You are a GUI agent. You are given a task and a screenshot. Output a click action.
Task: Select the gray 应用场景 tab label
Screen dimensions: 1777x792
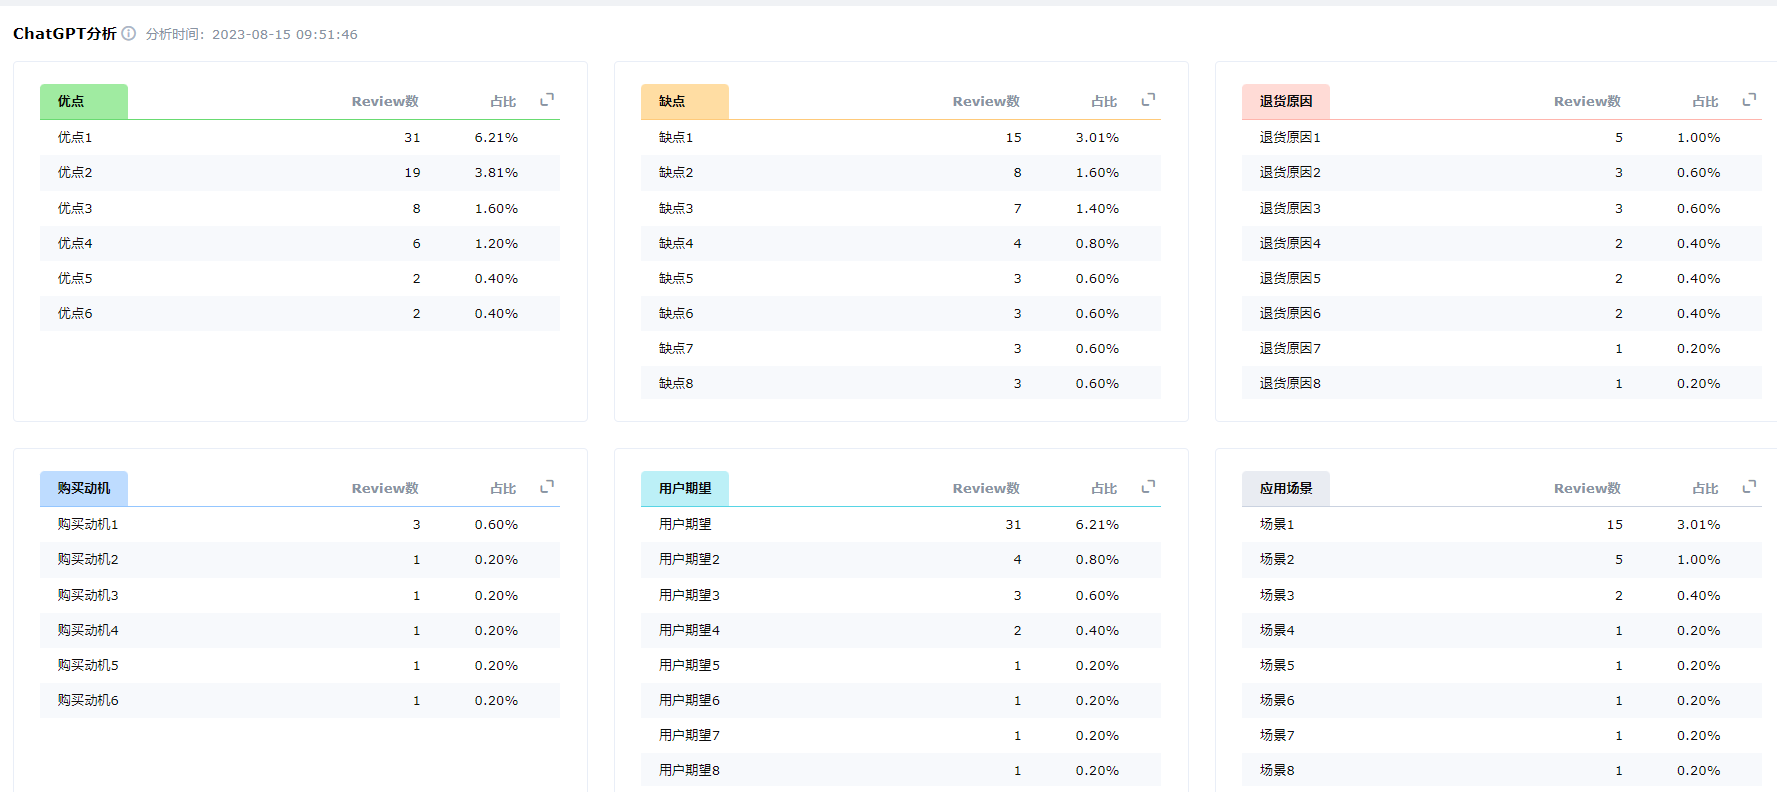click(x=1286, y=488)
